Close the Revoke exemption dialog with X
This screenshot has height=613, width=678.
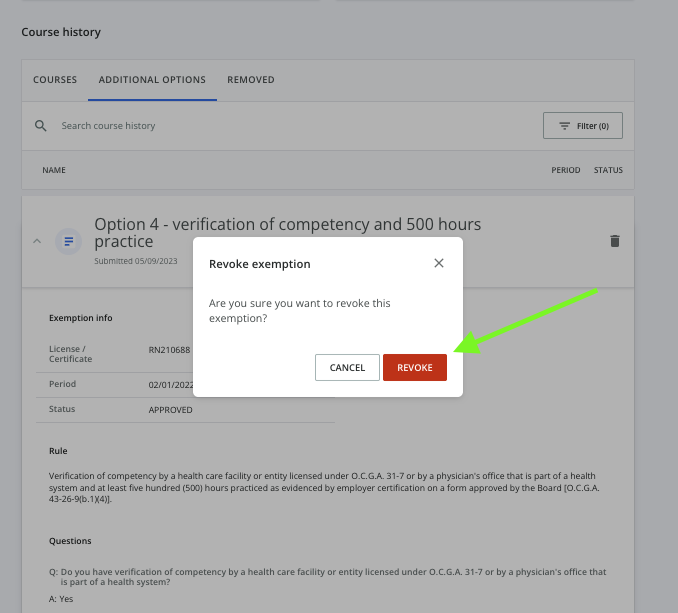[438, 264]
